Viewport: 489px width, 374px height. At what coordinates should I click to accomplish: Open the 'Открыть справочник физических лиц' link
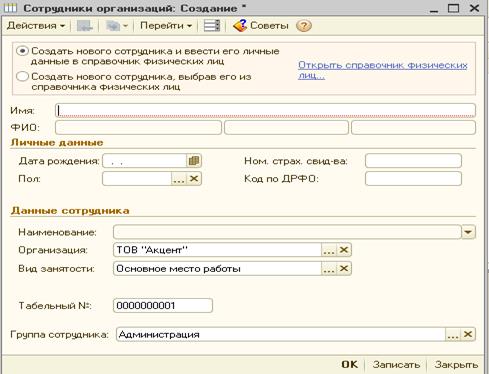[x=382, y=70]
